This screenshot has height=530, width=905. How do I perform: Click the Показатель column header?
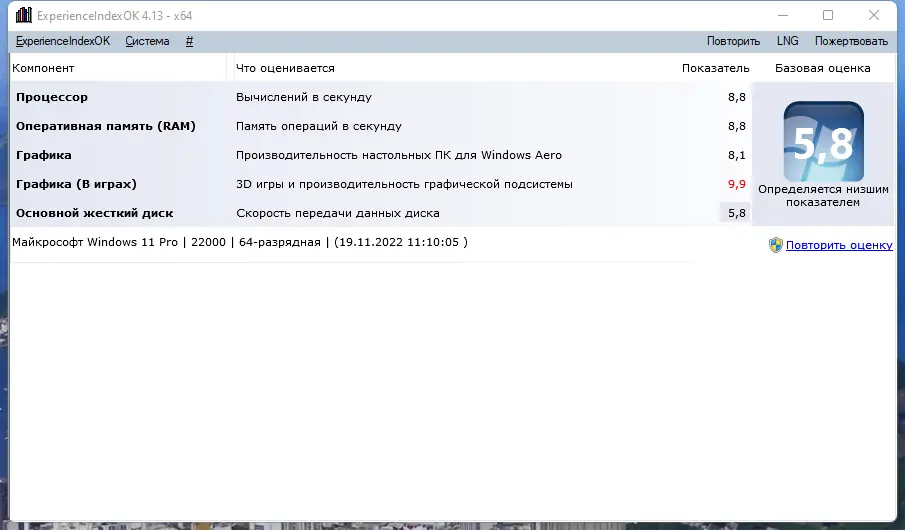click(716, 68)
